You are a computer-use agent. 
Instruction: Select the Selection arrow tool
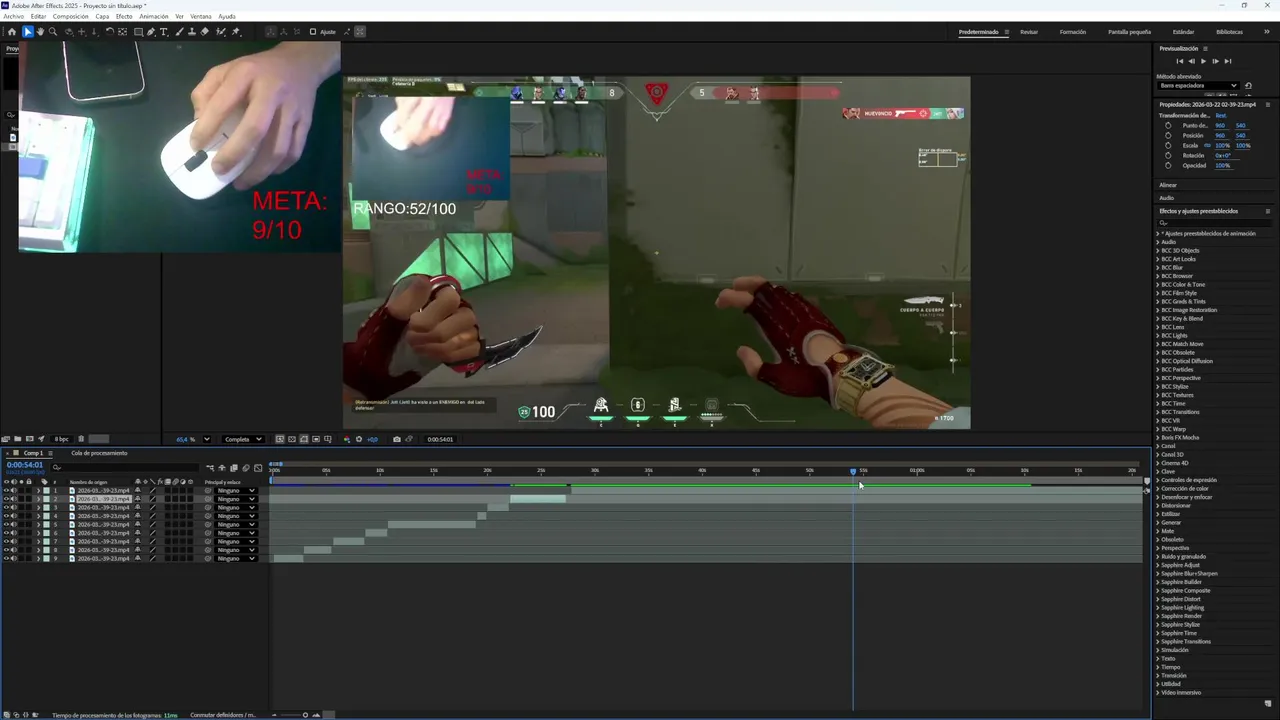point(28,32)
